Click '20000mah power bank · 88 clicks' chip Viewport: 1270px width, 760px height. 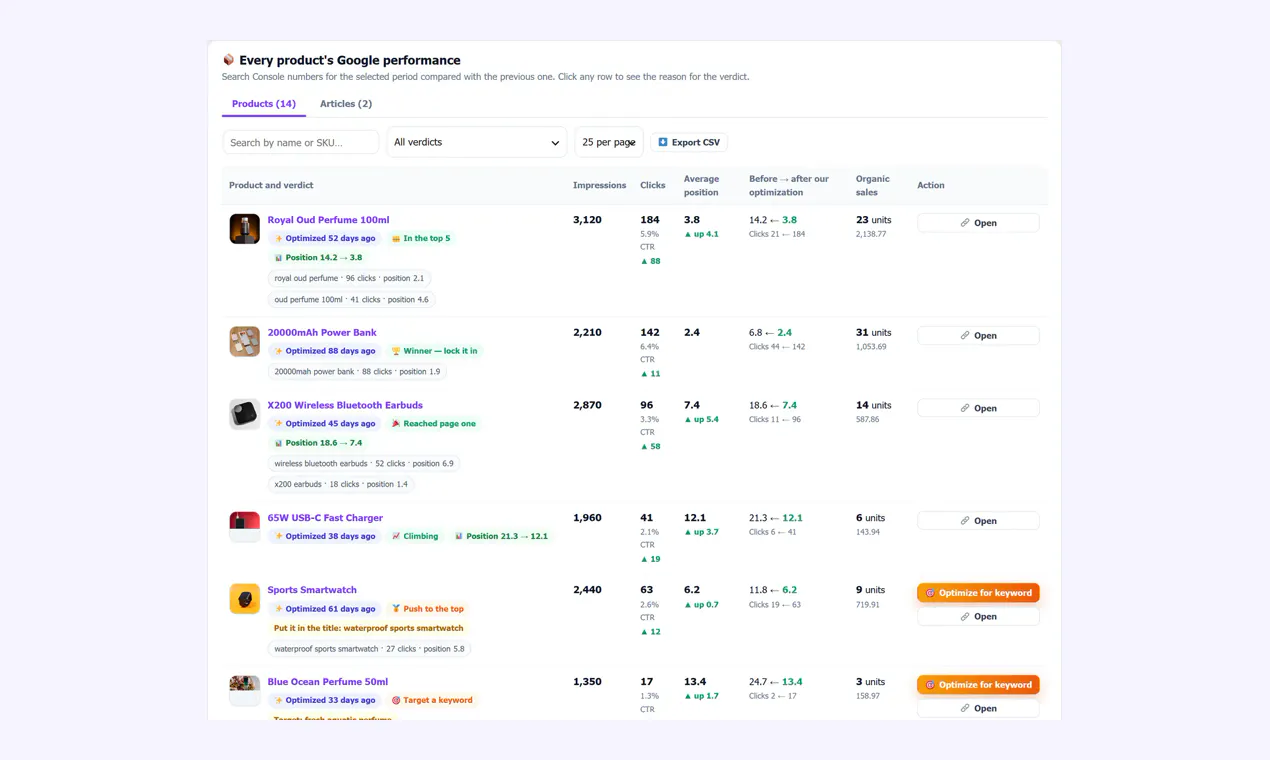[357, 371]
